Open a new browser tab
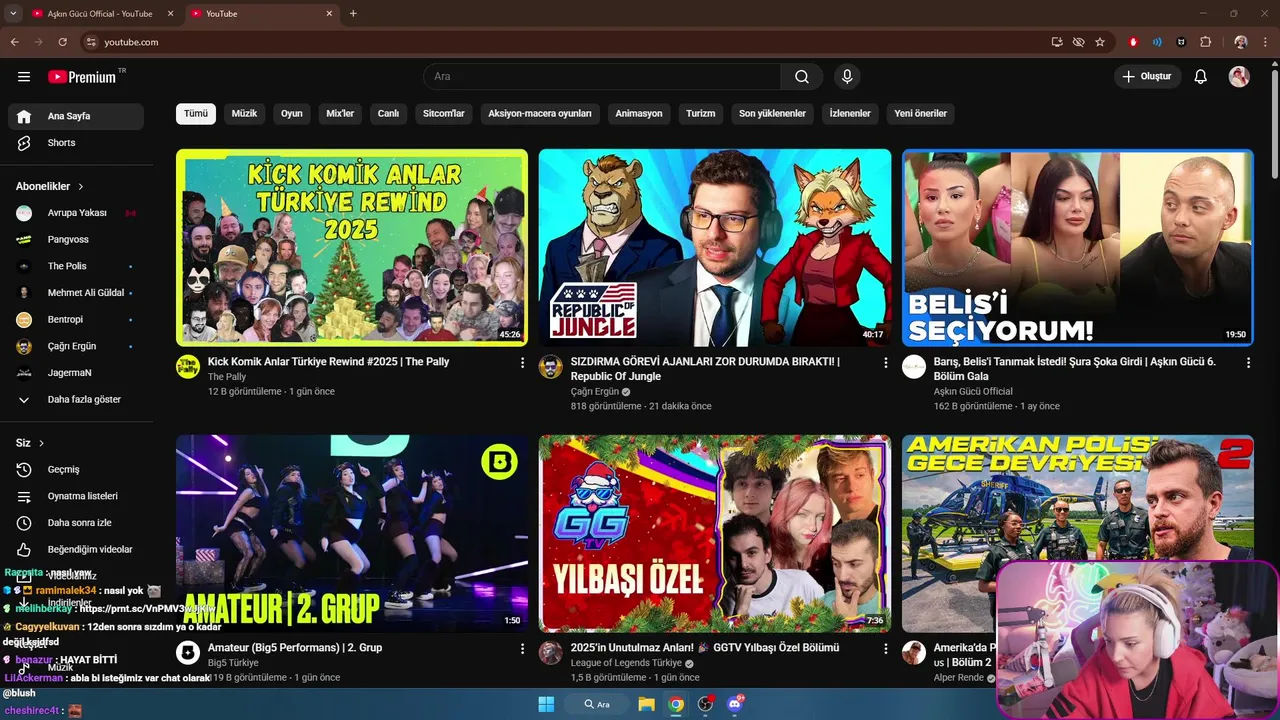Screen dimensions: 1280x720 coord(353,14)
